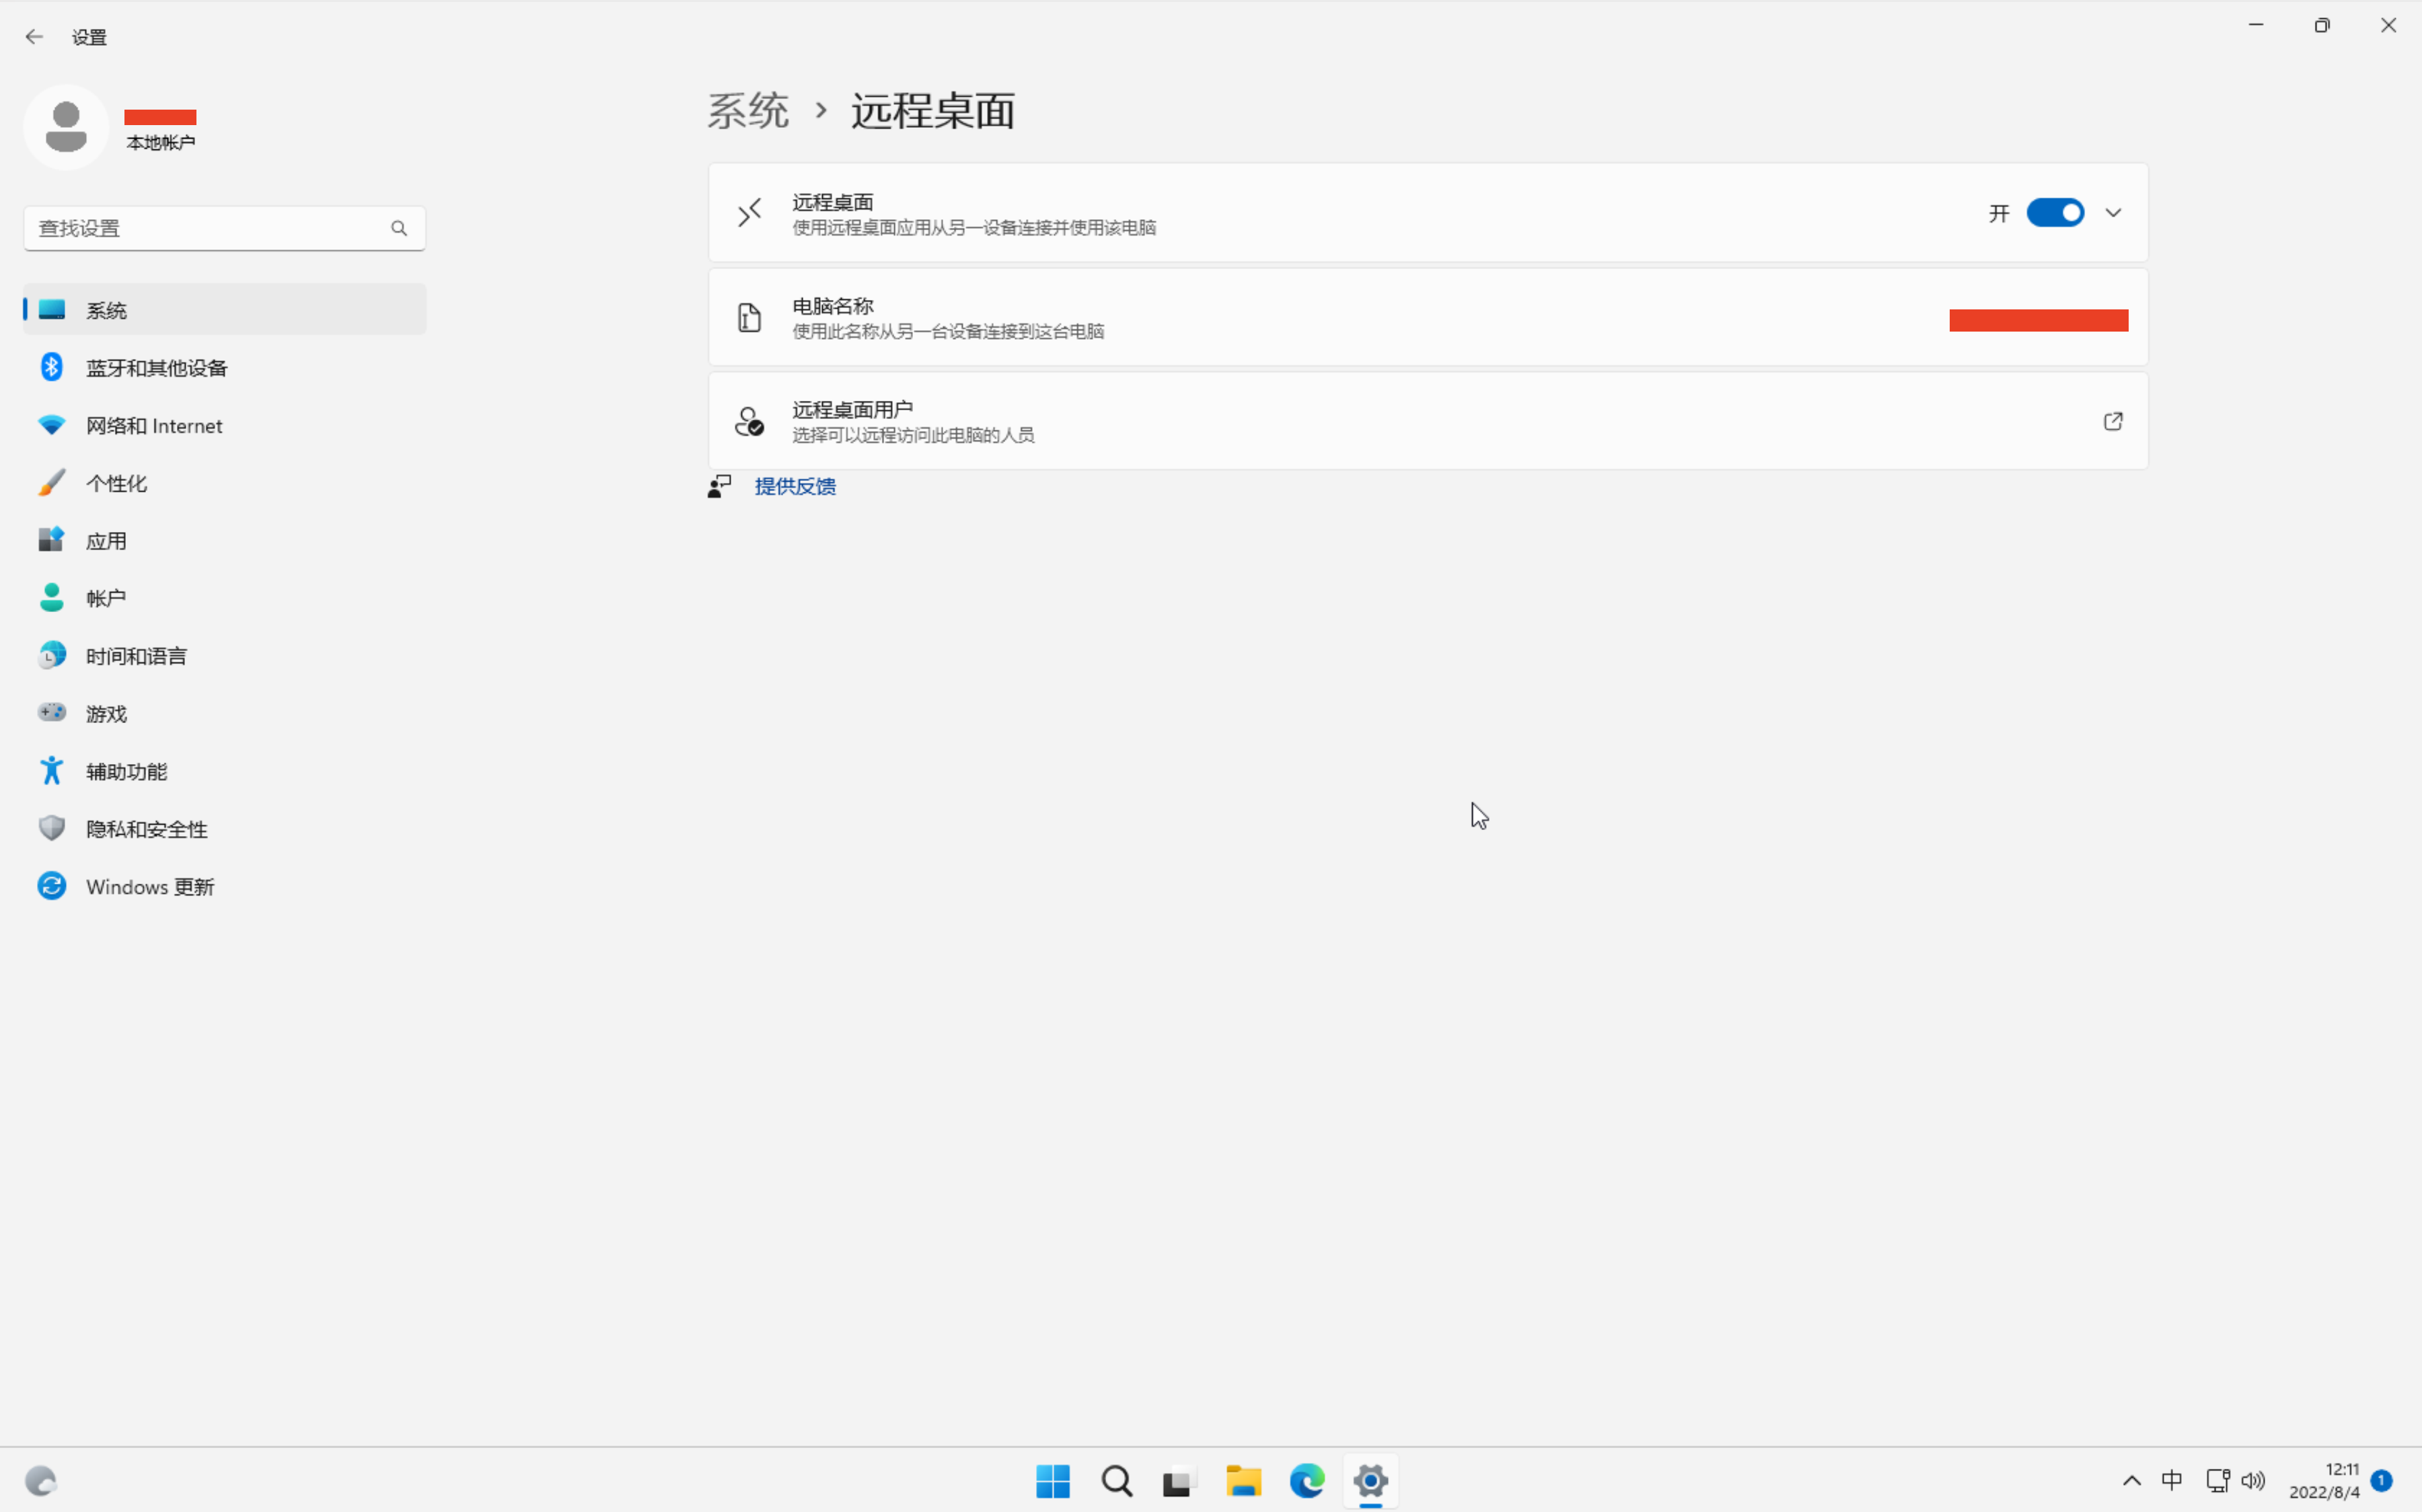
Task: Open 蓝牙和其他设备 settings
Action: (156, 368)
